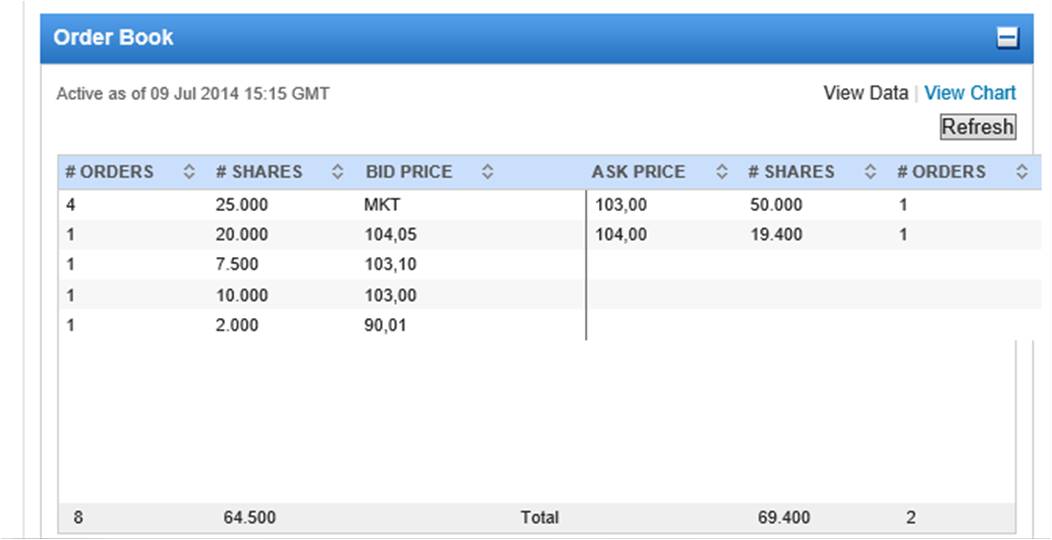Click the 103,00 ask price cell

point(621,205)
